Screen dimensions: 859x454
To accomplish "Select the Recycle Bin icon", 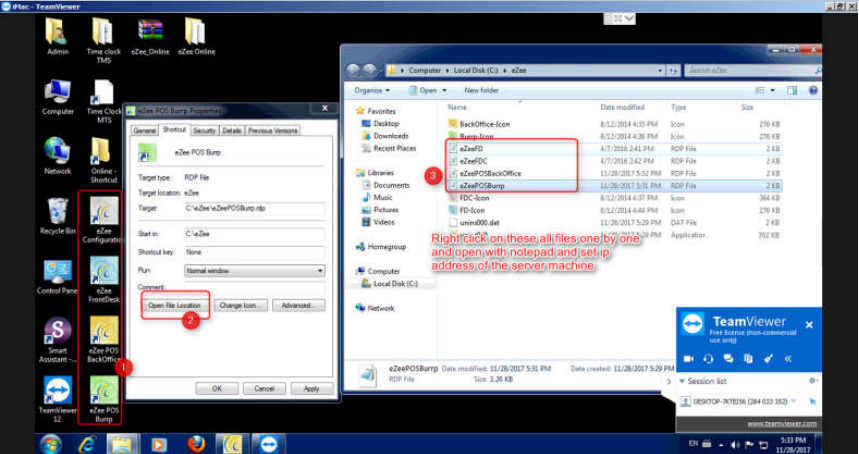I will (58, 216).
